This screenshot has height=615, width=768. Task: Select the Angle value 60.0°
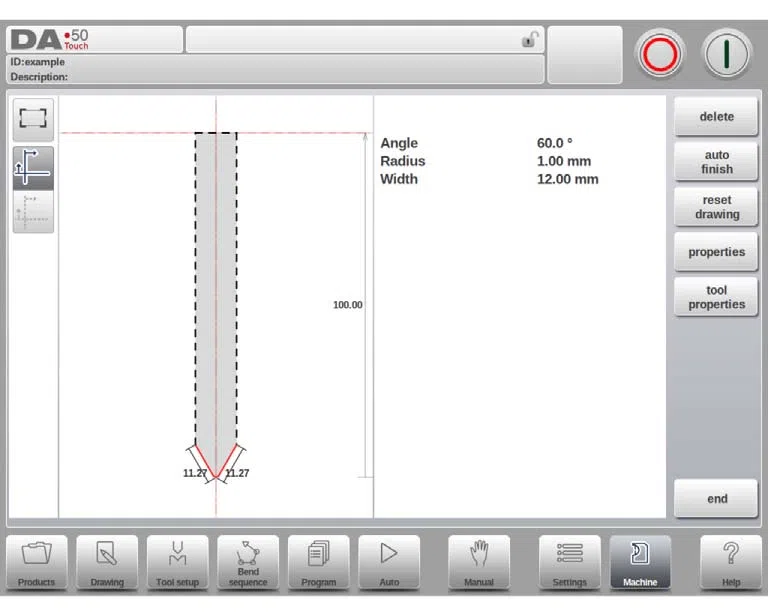[x=554, y=143]
